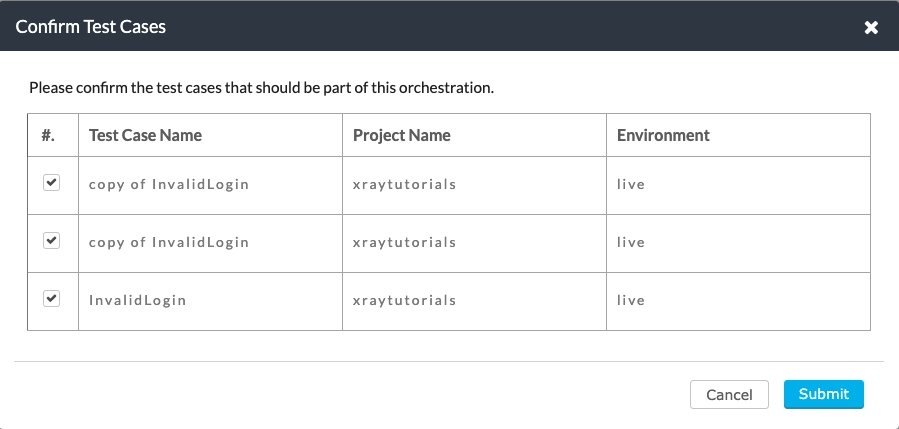Click the Project Name column header

click(x=402, y=135)
